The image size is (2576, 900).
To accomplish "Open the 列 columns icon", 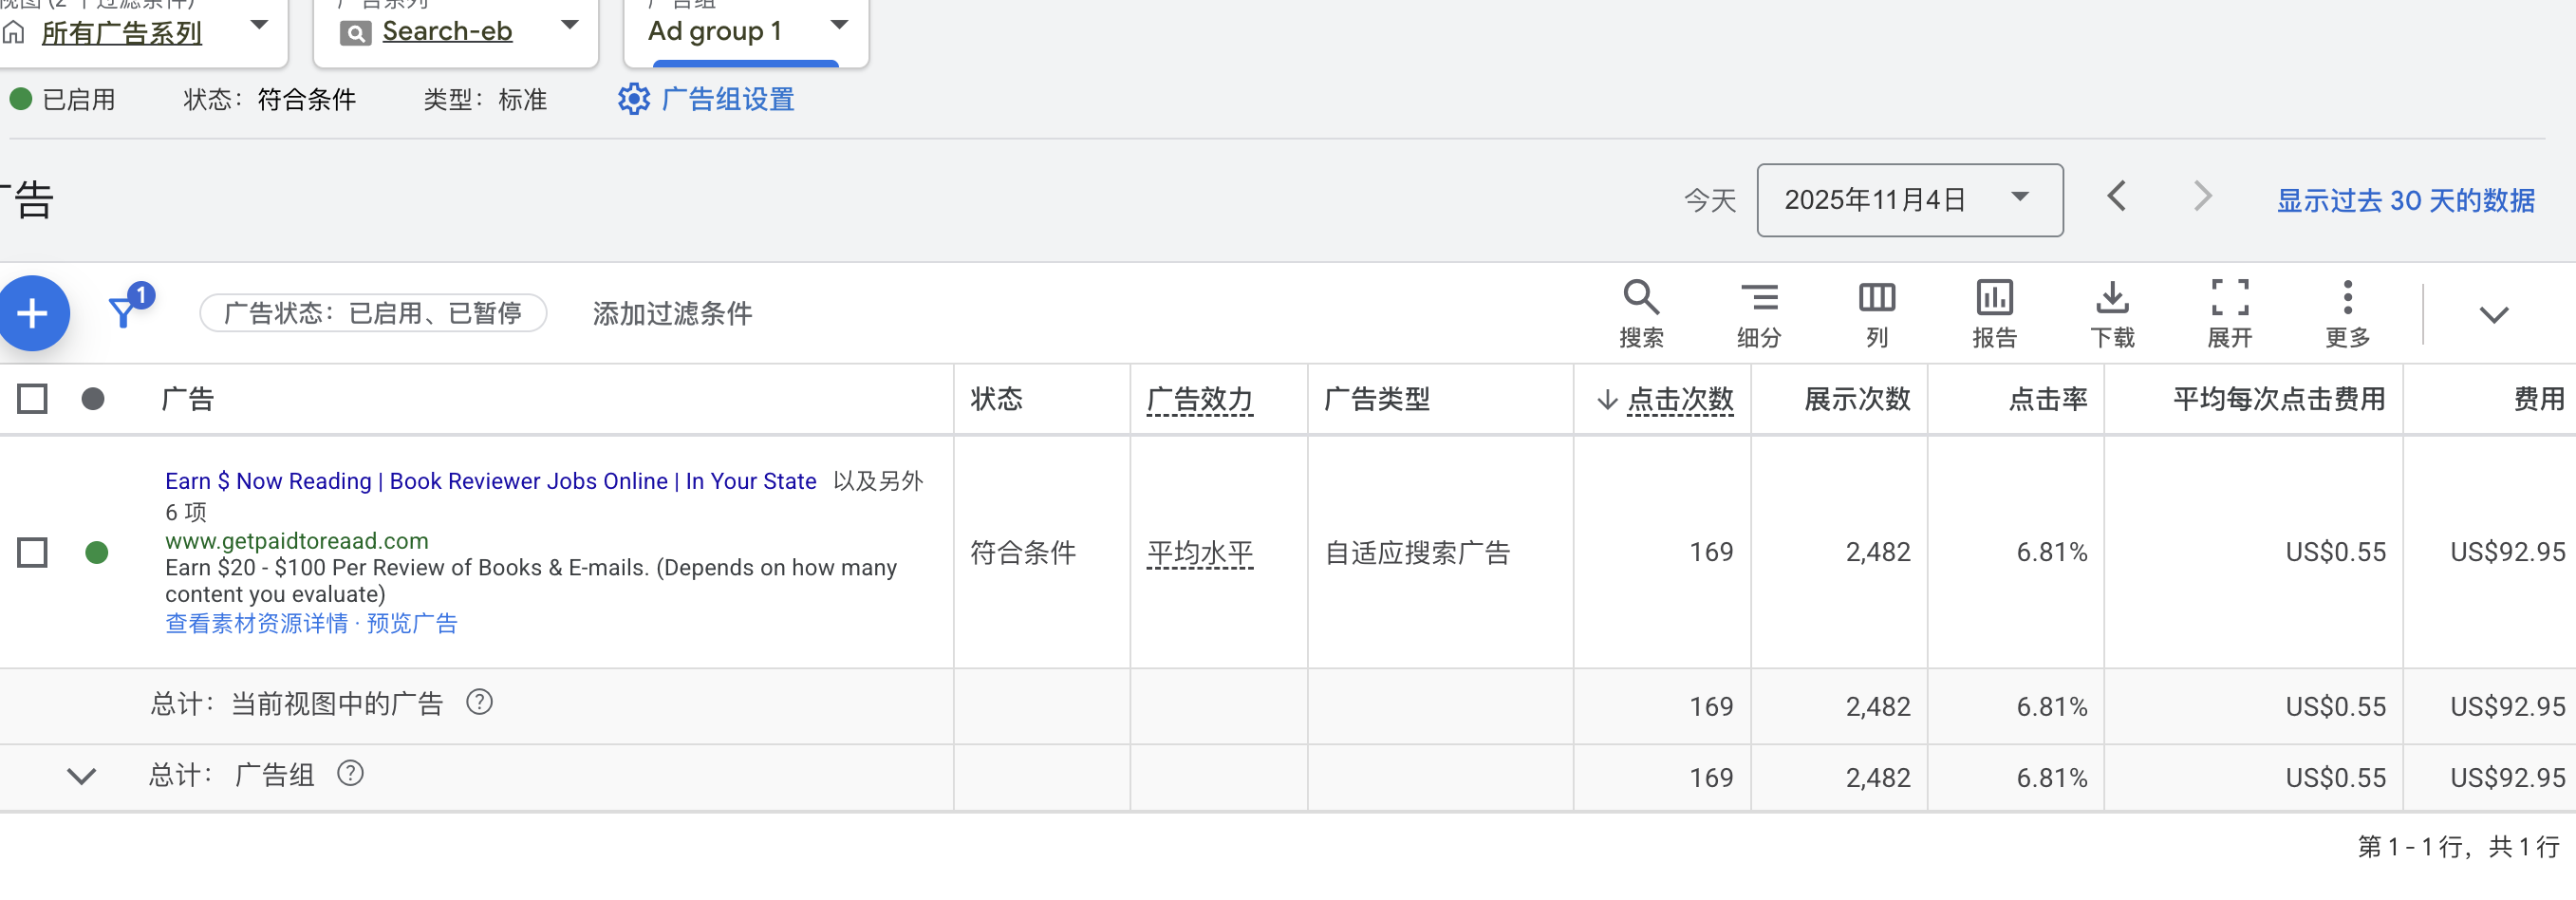I will pos(1876,312).
